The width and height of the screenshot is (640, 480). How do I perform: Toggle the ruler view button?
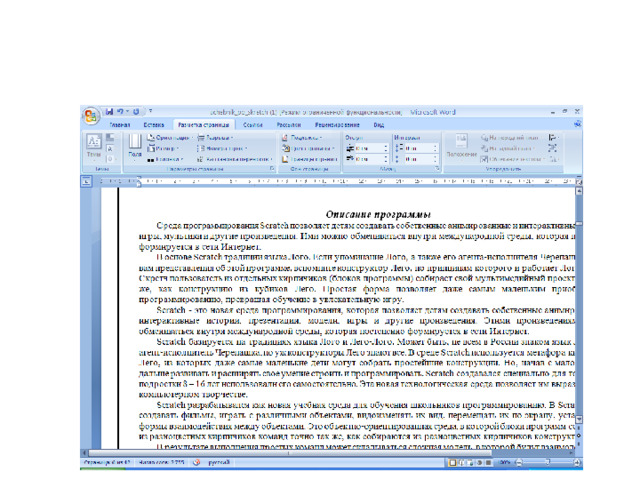tap(578, 180)
